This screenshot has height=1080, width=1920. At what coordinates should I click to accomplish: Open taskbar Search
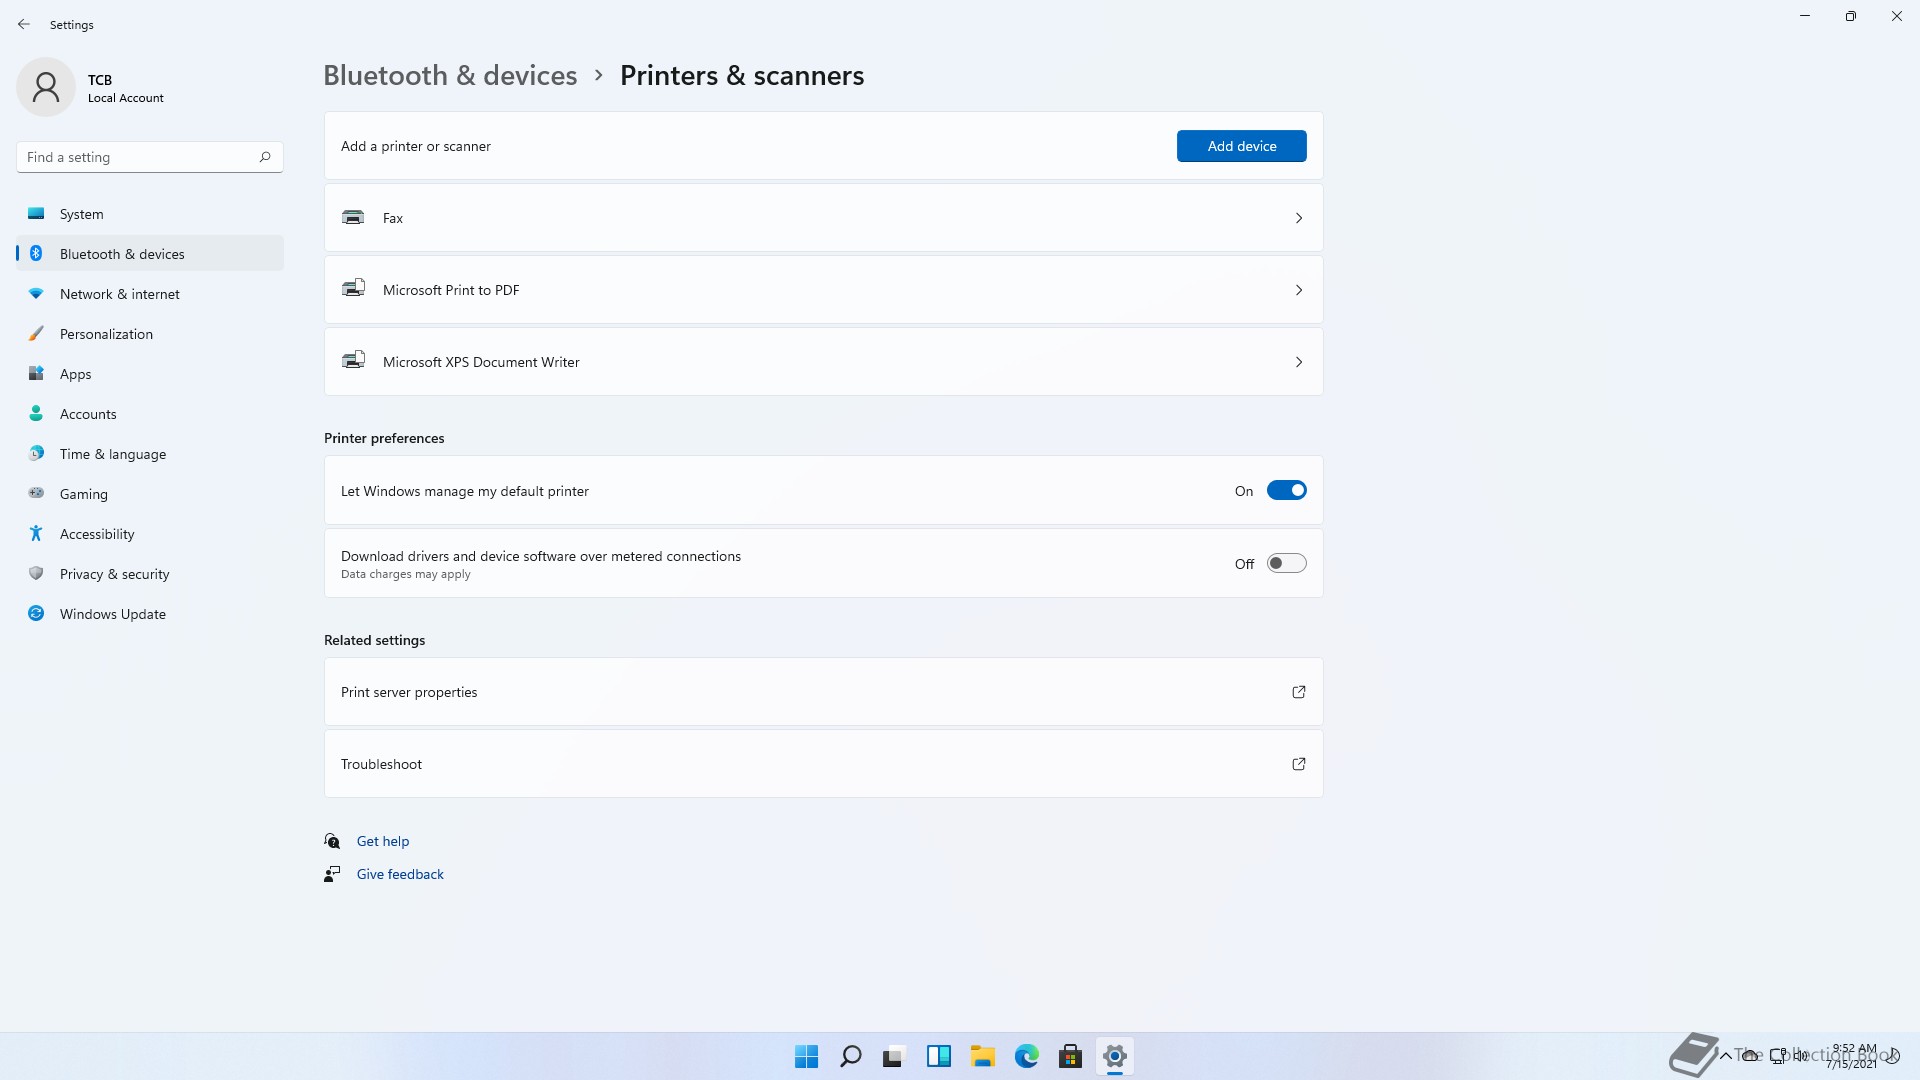[x=850, y=1056]
